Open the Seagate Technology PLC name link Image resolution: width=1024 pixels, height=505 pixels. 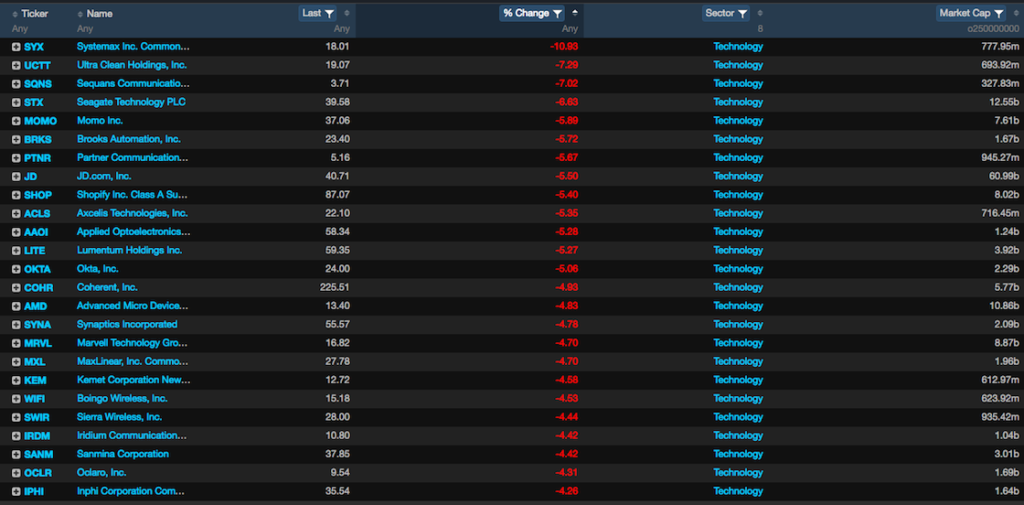[131, 102]
